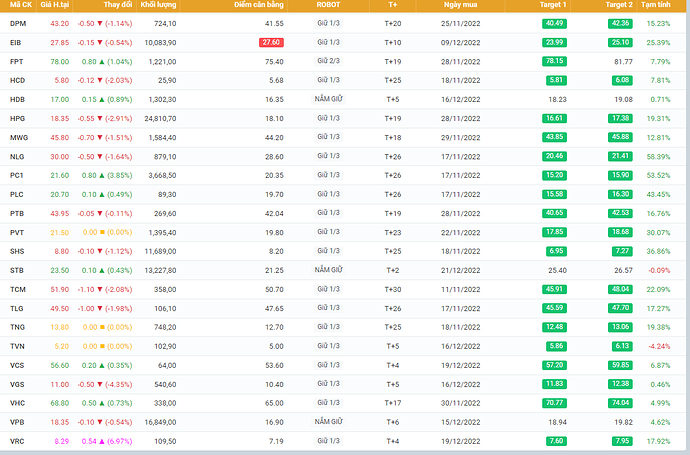The image size is (690, 455).
Task: Select the VCS stock ticker
Action: tap(17, 365)
